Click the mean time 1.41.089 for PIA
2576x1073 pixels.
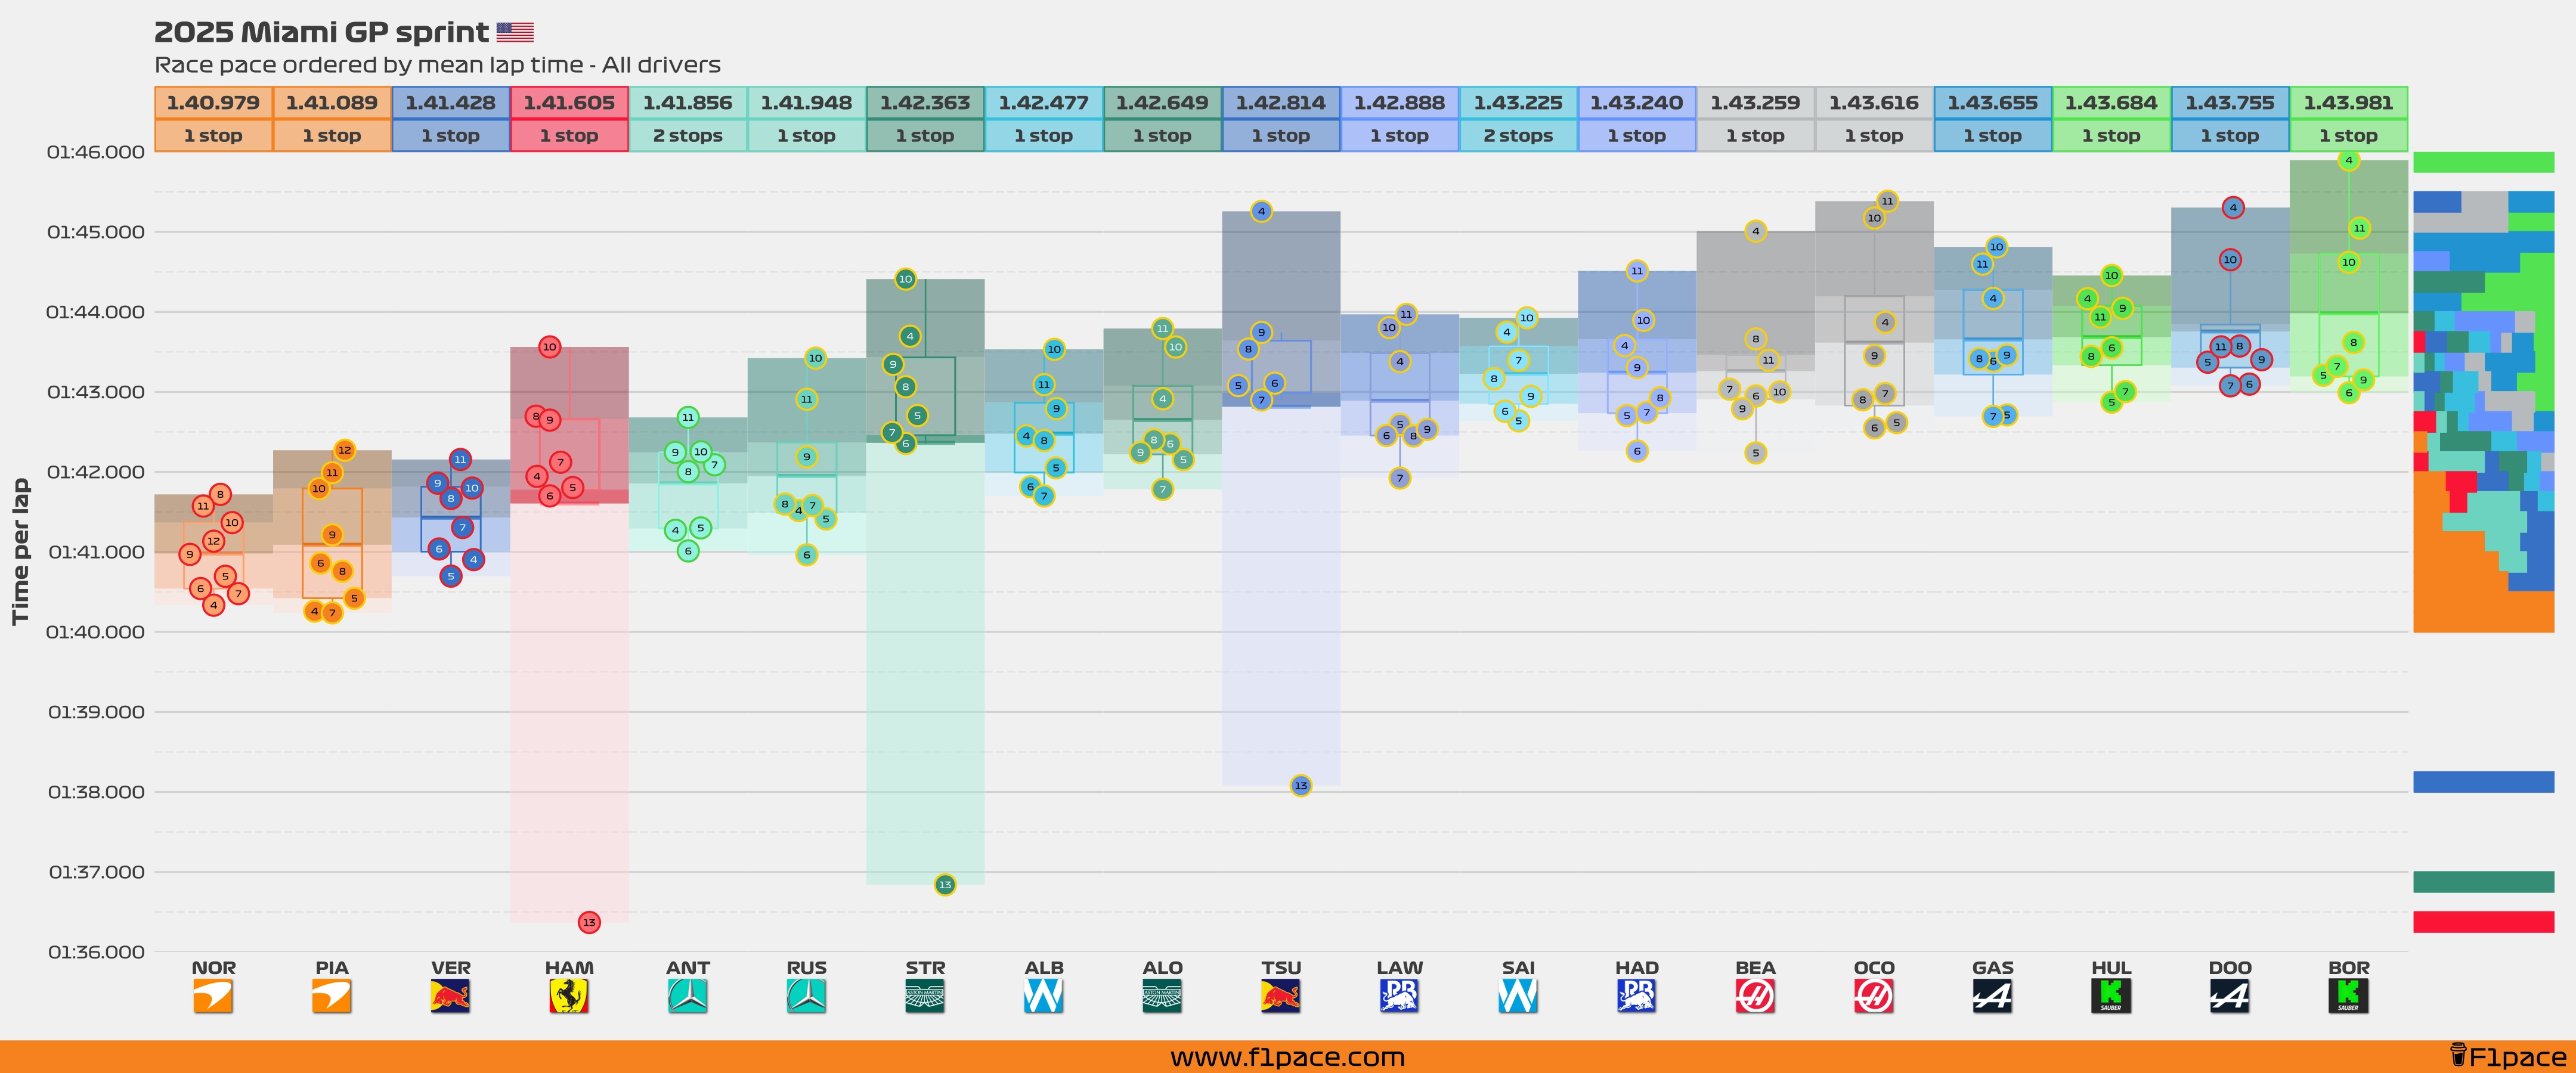(332, 103)
